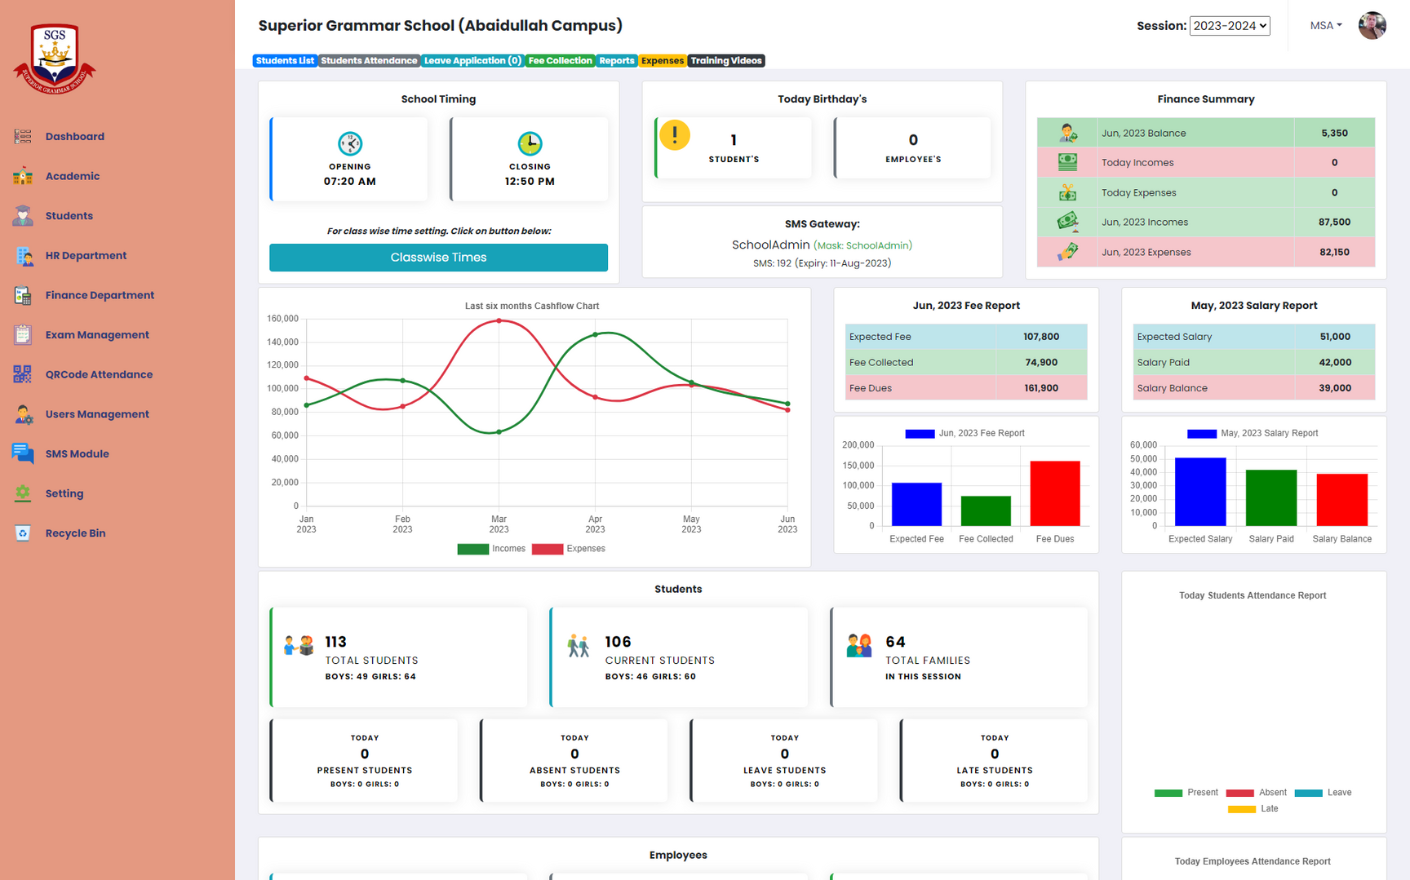This screenshot has width=1410, height=880.
Task: Click the Dashboard sidebar icon
Action: (x=22, y=136)
